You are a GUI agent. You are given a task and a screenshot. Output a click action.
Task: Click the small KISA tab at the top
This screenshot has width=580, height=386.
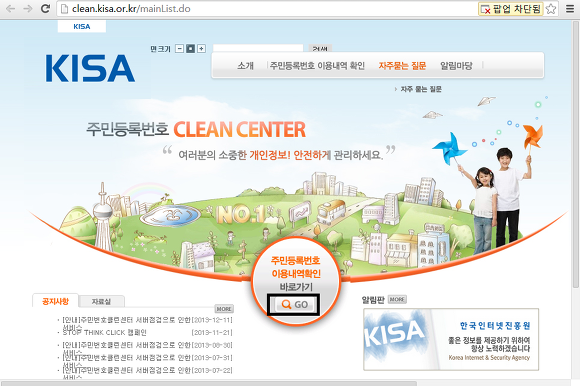(82, 26)
